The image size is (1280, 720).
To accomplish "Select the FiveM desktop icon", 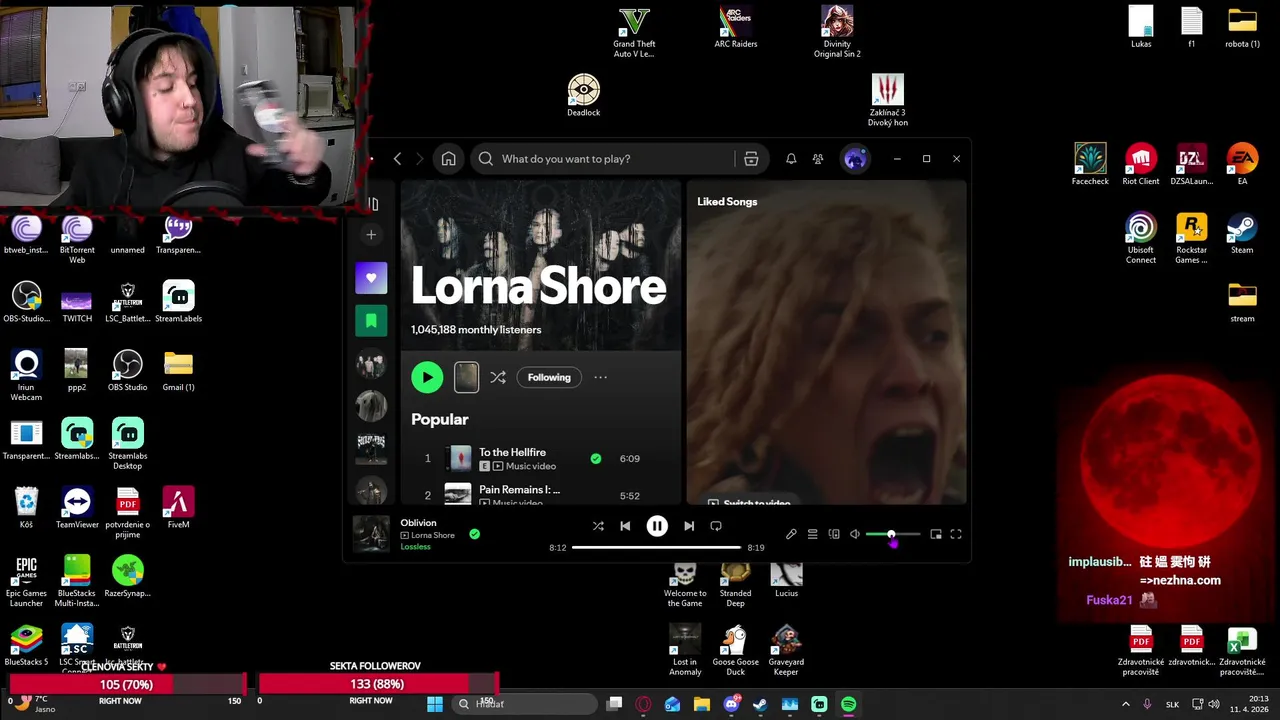I will (178, 507).
